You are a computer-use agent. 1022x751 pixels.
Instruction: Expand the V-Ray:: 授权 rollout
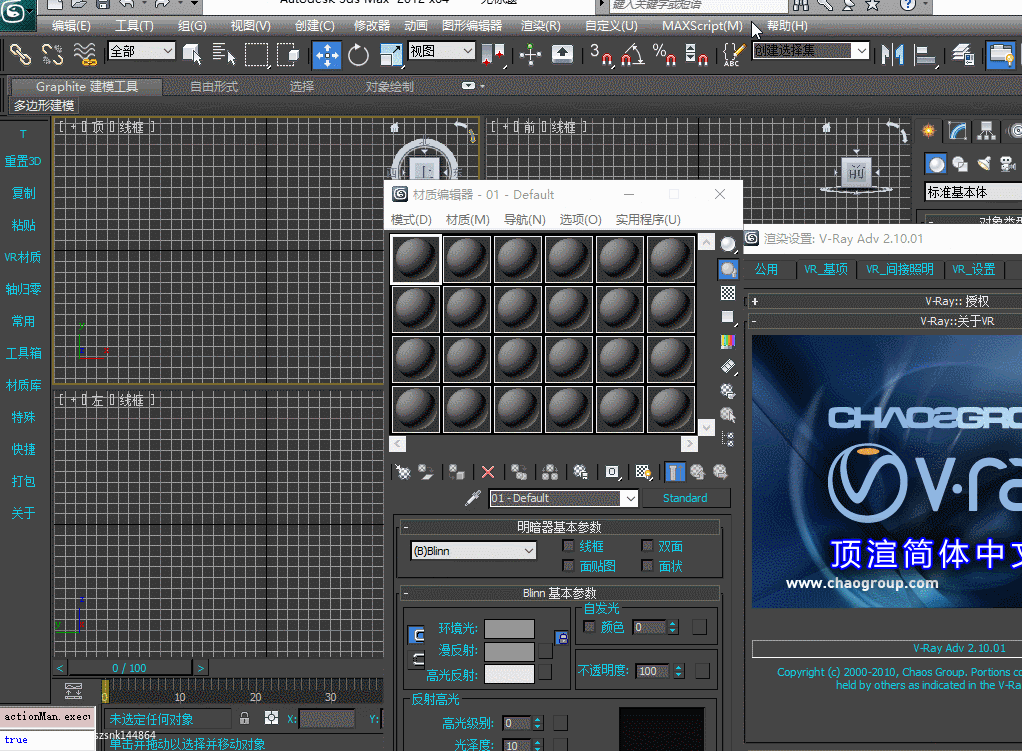tap(755, 301)
